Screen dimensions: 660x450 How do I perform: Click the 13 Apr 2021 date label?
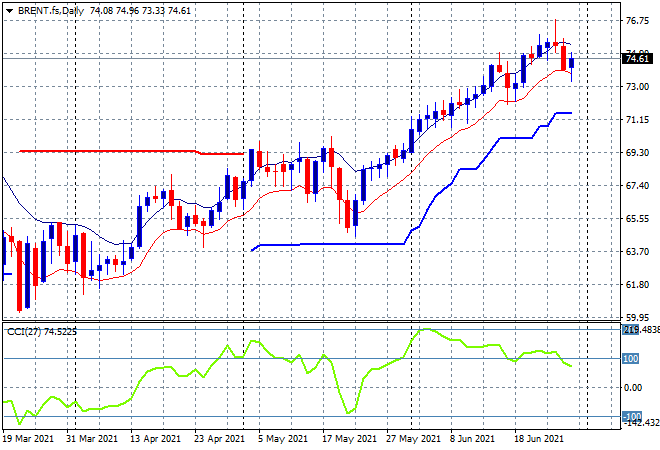[155, 439]
